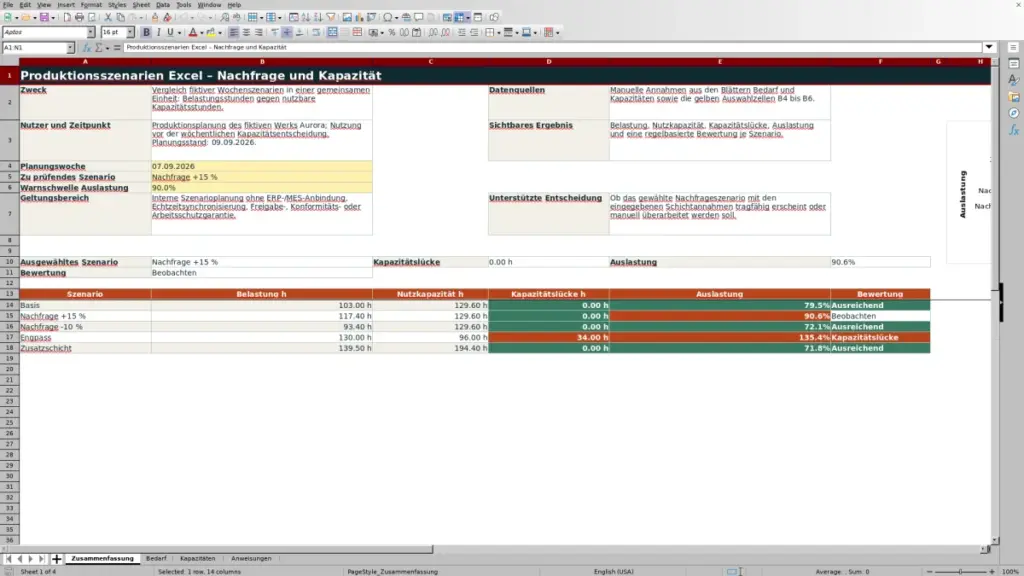Screen dimensions: 1024x576
Task: Apply the red font color swatch
Action: 193,33
